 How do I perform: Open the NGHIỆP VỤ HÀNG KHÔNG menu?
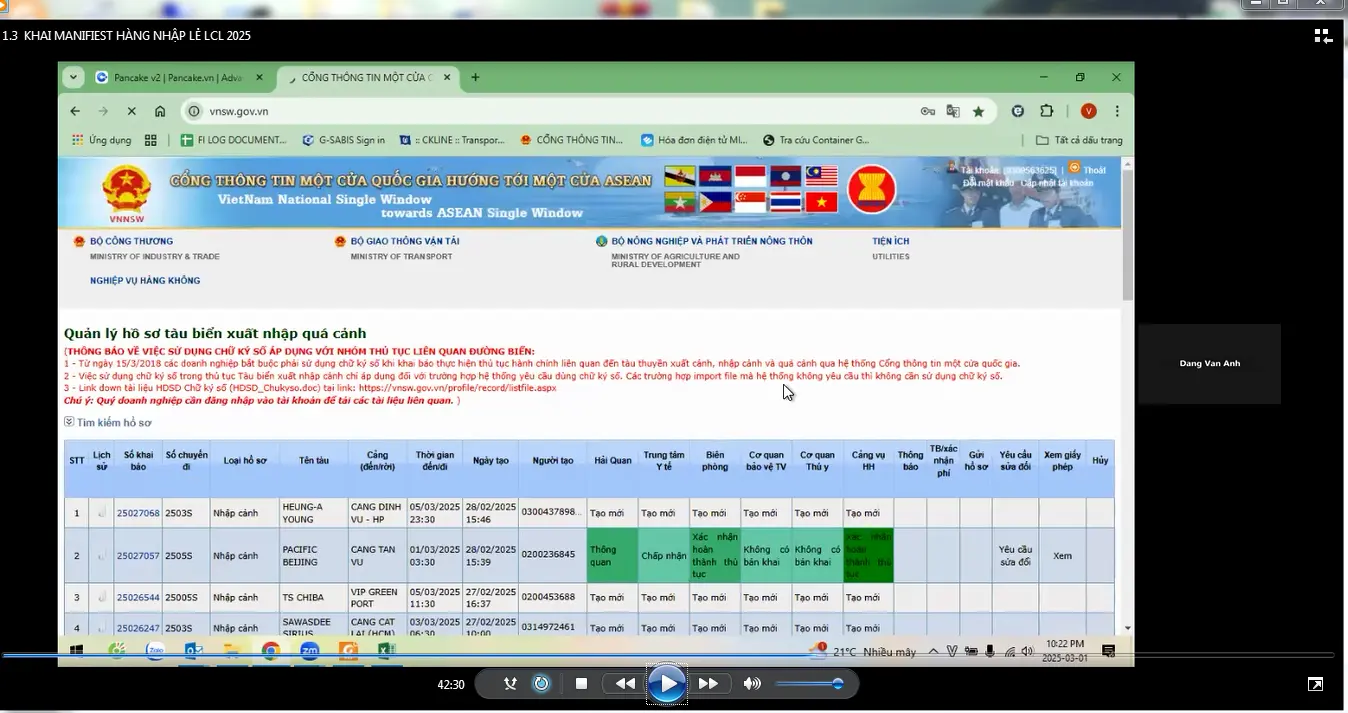[145, 281]
